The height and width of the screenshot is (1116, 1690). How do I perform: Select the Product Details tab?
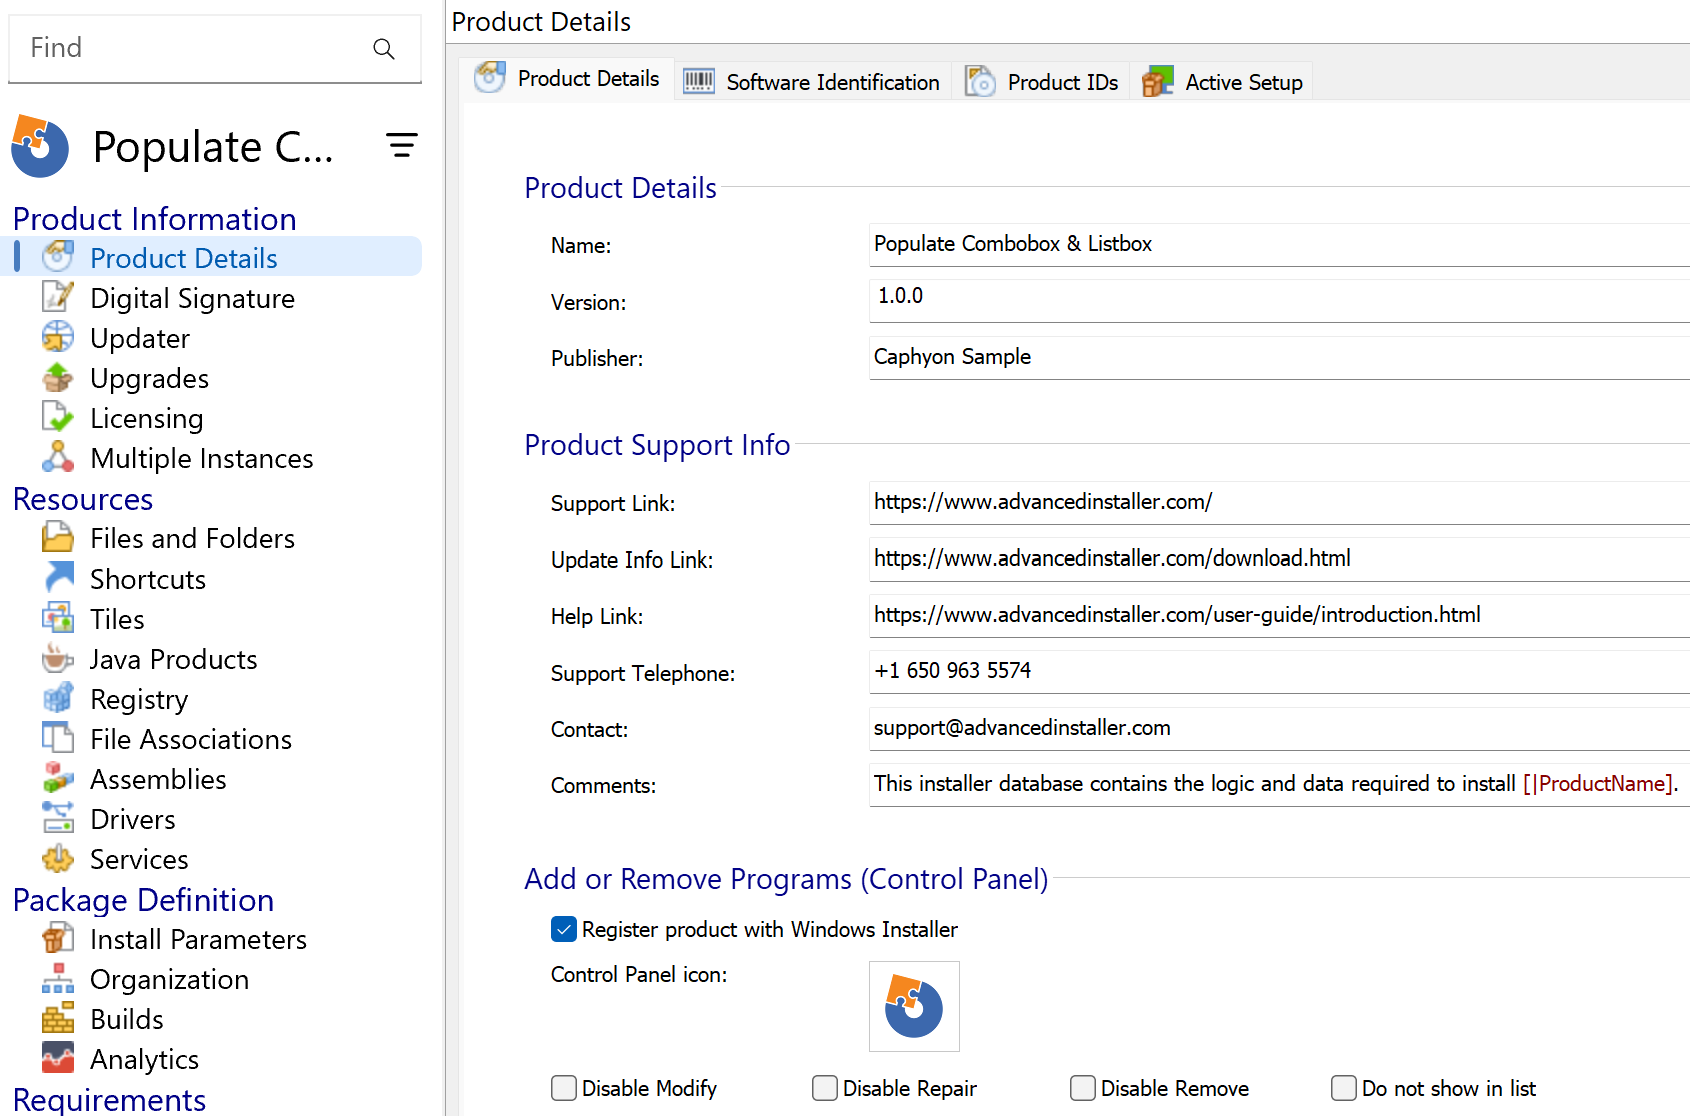click(568, 79)
